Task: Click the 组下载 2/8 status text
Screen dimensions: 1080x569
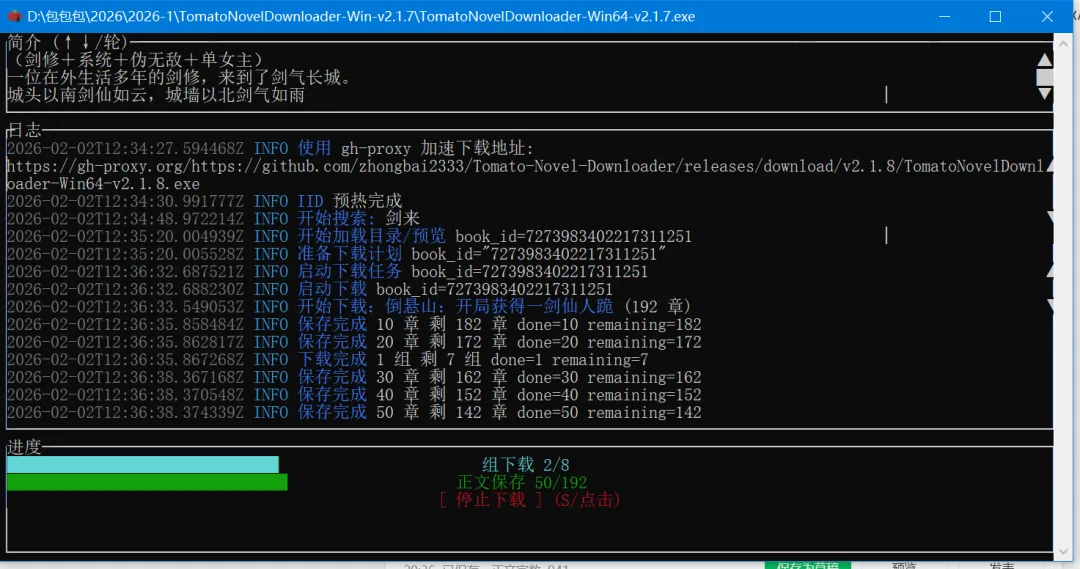Action: [526, 464]
